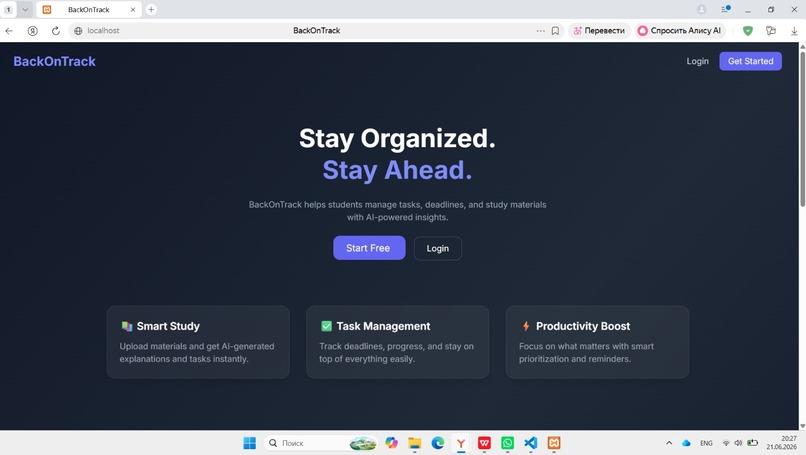Click the scrollbar down arrow
The width and height of the screenshot is (806, 455).
click(802, 426)
